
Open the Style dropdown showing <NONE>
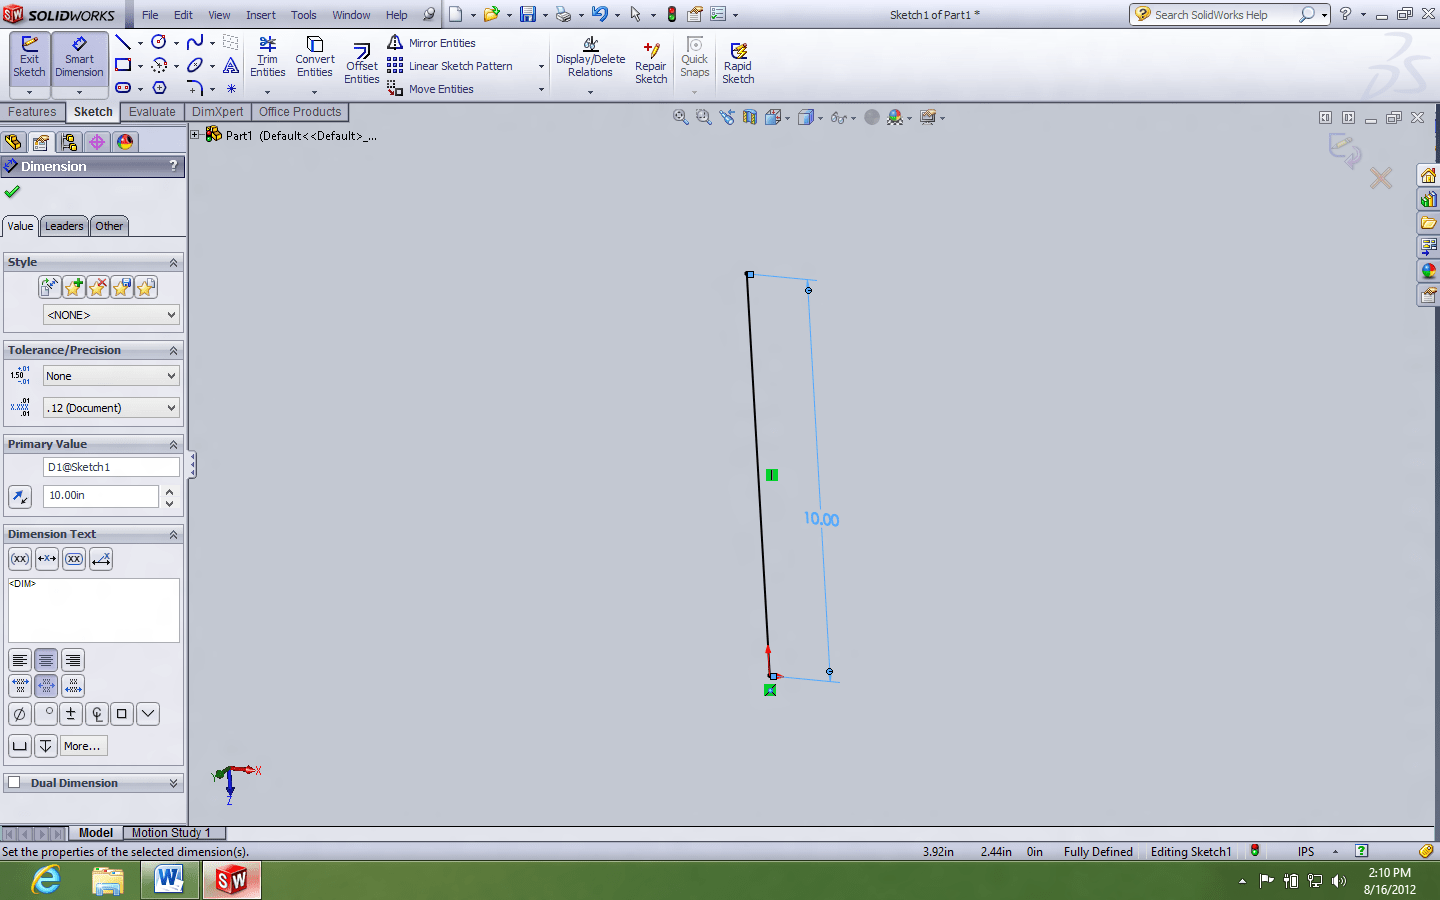point(110,315)
